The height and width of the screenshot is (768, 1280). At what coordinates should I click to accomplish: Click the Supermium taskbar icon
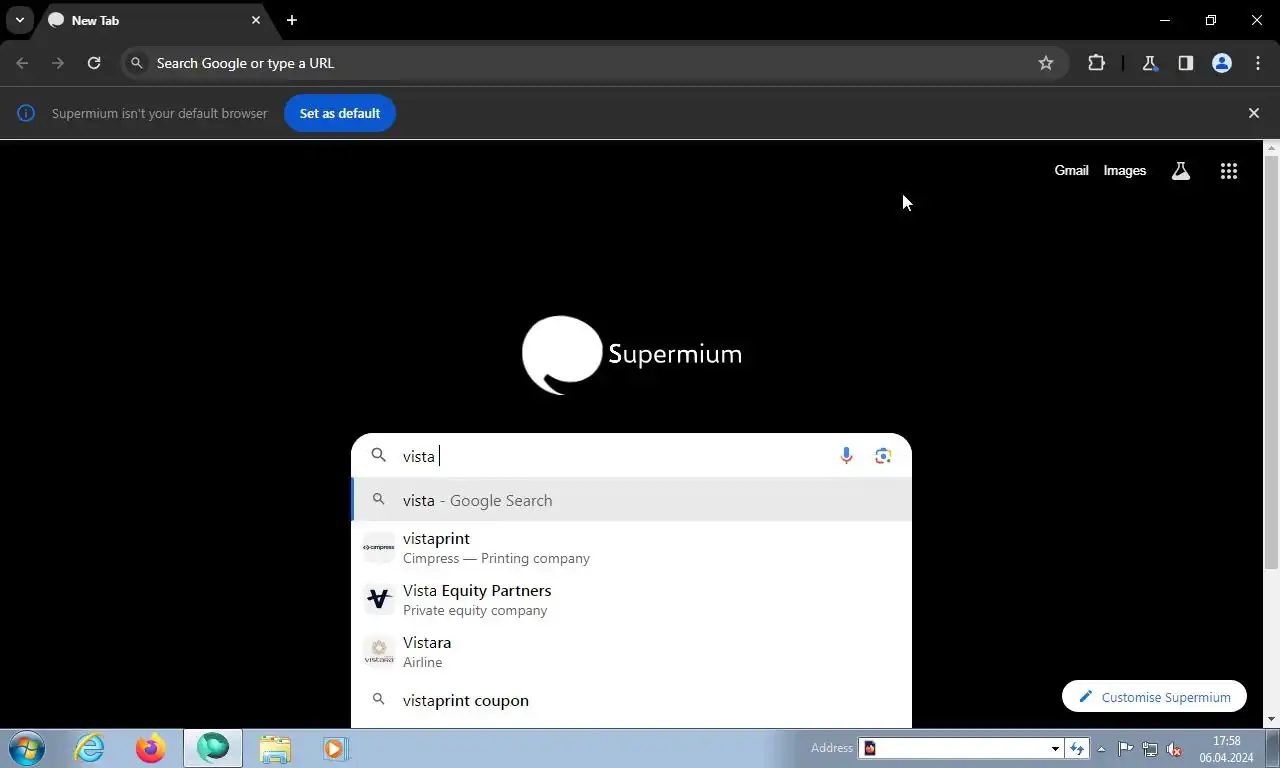[213, 748]
